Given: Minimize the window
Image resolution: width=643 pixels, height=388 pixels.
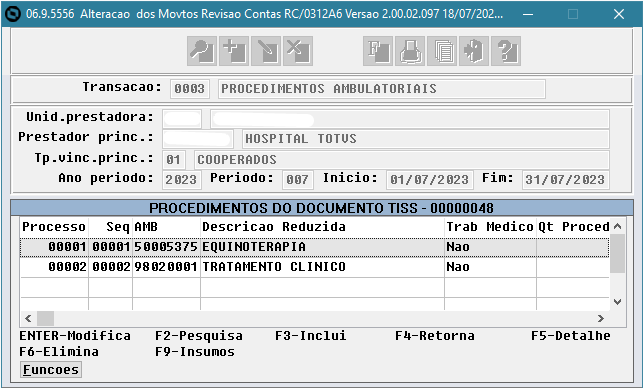Looking at the screenshot, I should click(528, 14).
